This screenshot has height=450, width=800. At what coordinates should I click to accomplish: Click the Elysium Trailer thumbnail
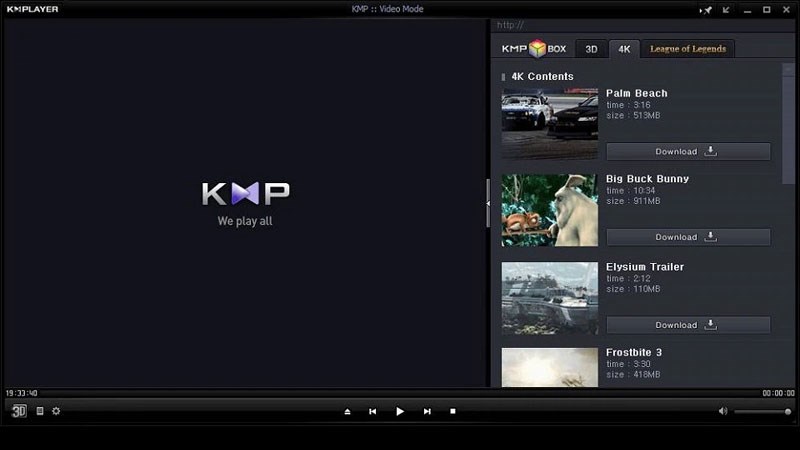coord(549,298)
